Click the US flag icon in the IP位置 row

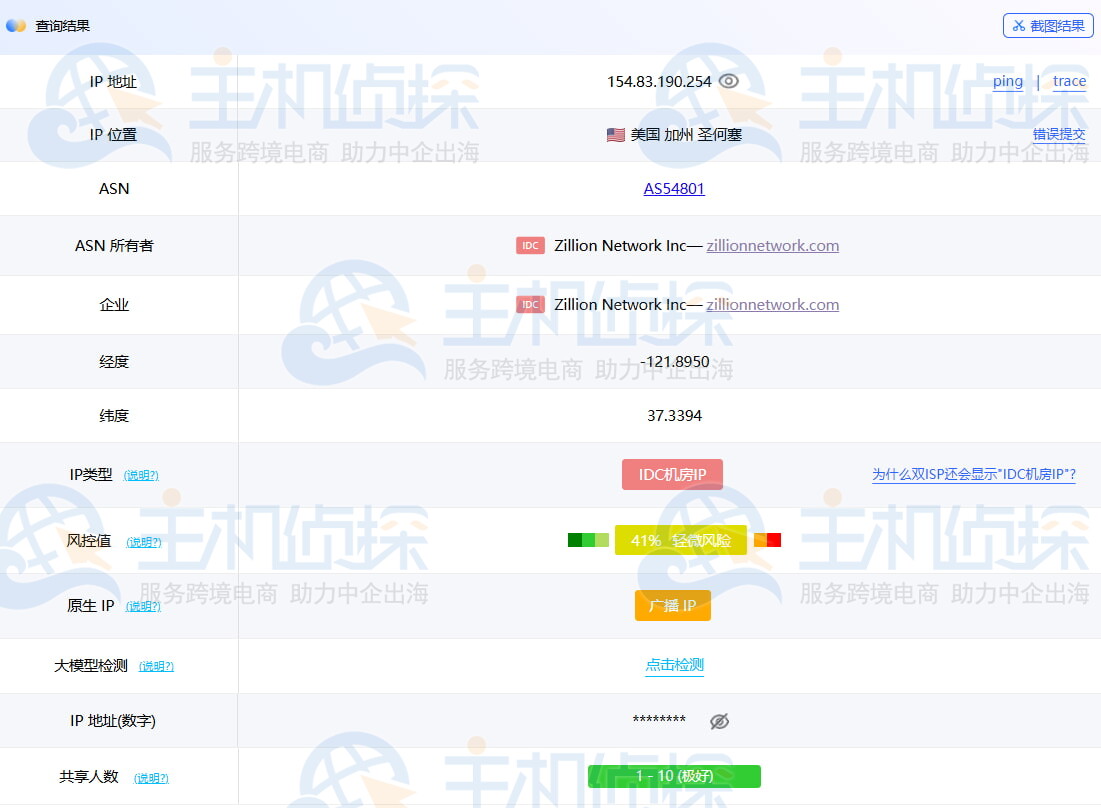(x=615, y=134)
